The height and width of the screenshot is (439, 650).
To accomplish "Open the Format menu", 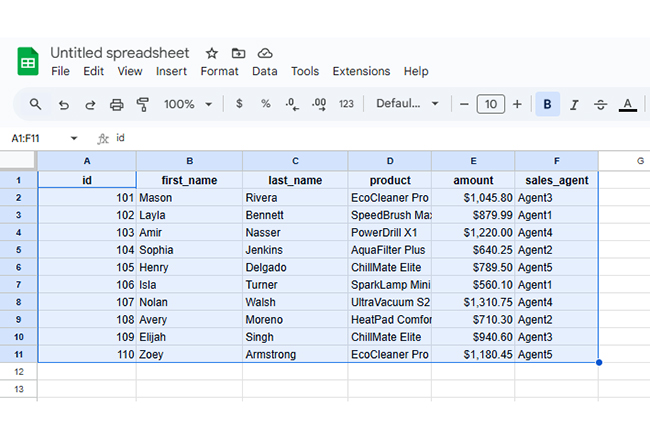I will (219, 71).
